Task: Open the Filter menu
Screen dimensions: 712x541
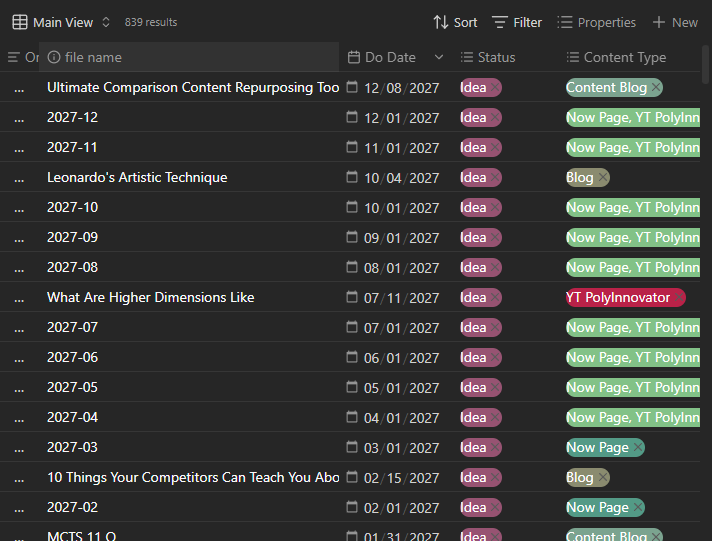Action: click(x=517, y=22)
